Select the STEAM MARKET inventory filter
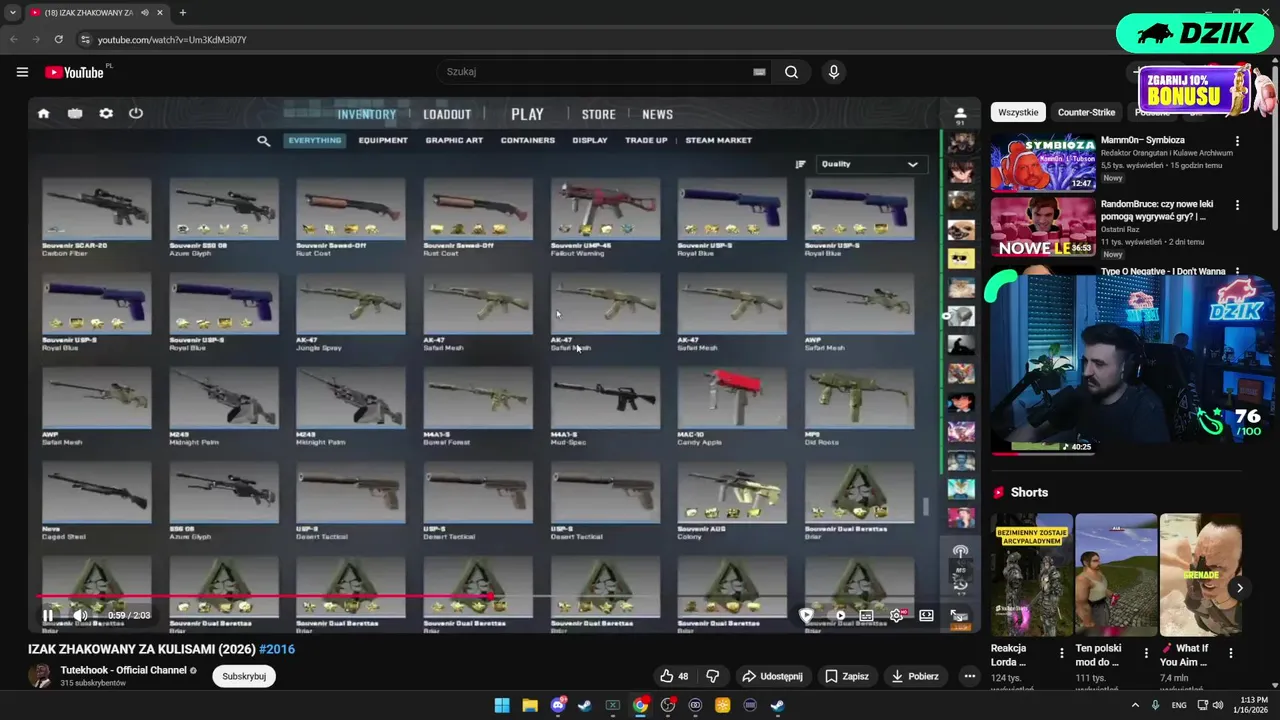 click(x=718, y=140)
